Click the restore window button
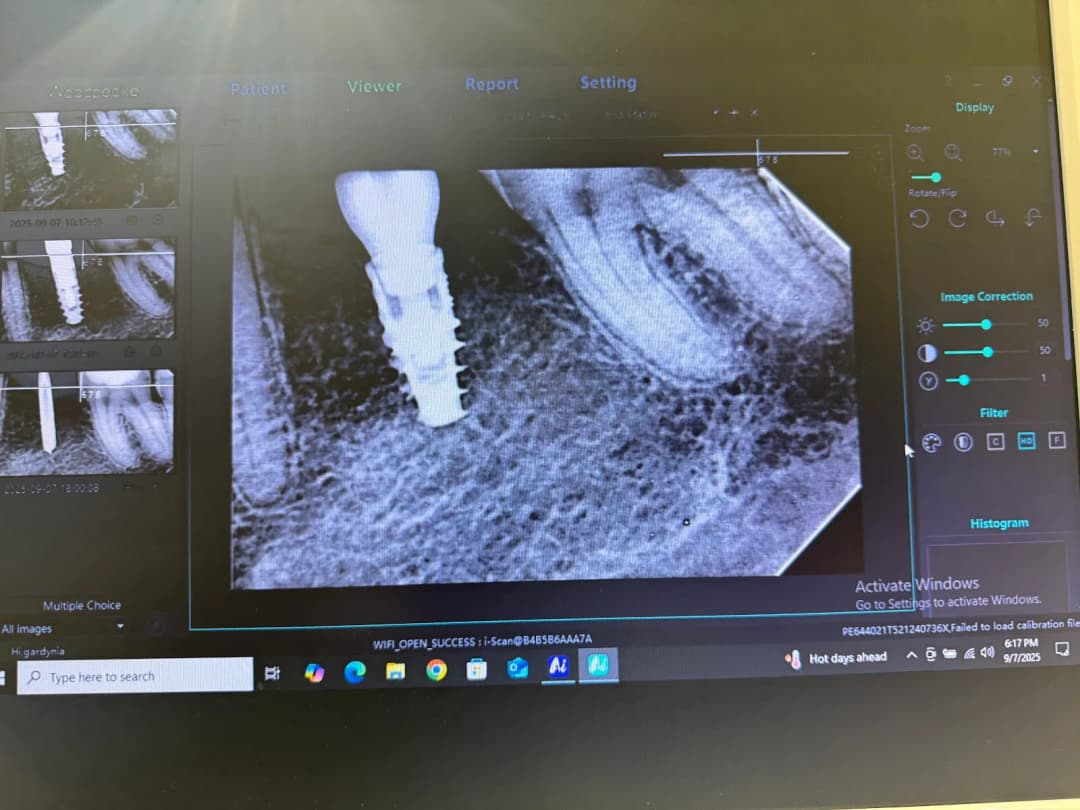The width and height of the screenshot is (1080, 810). 1007,81
